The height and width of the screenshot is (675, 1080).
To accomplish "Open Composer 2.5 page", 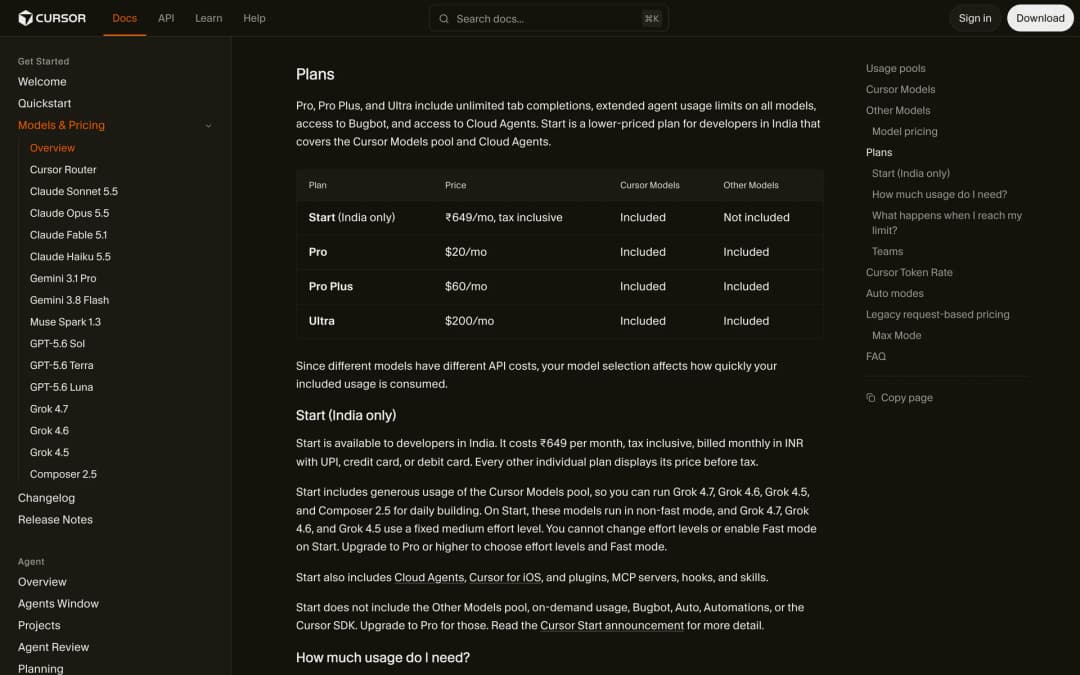I will point(63,474).
